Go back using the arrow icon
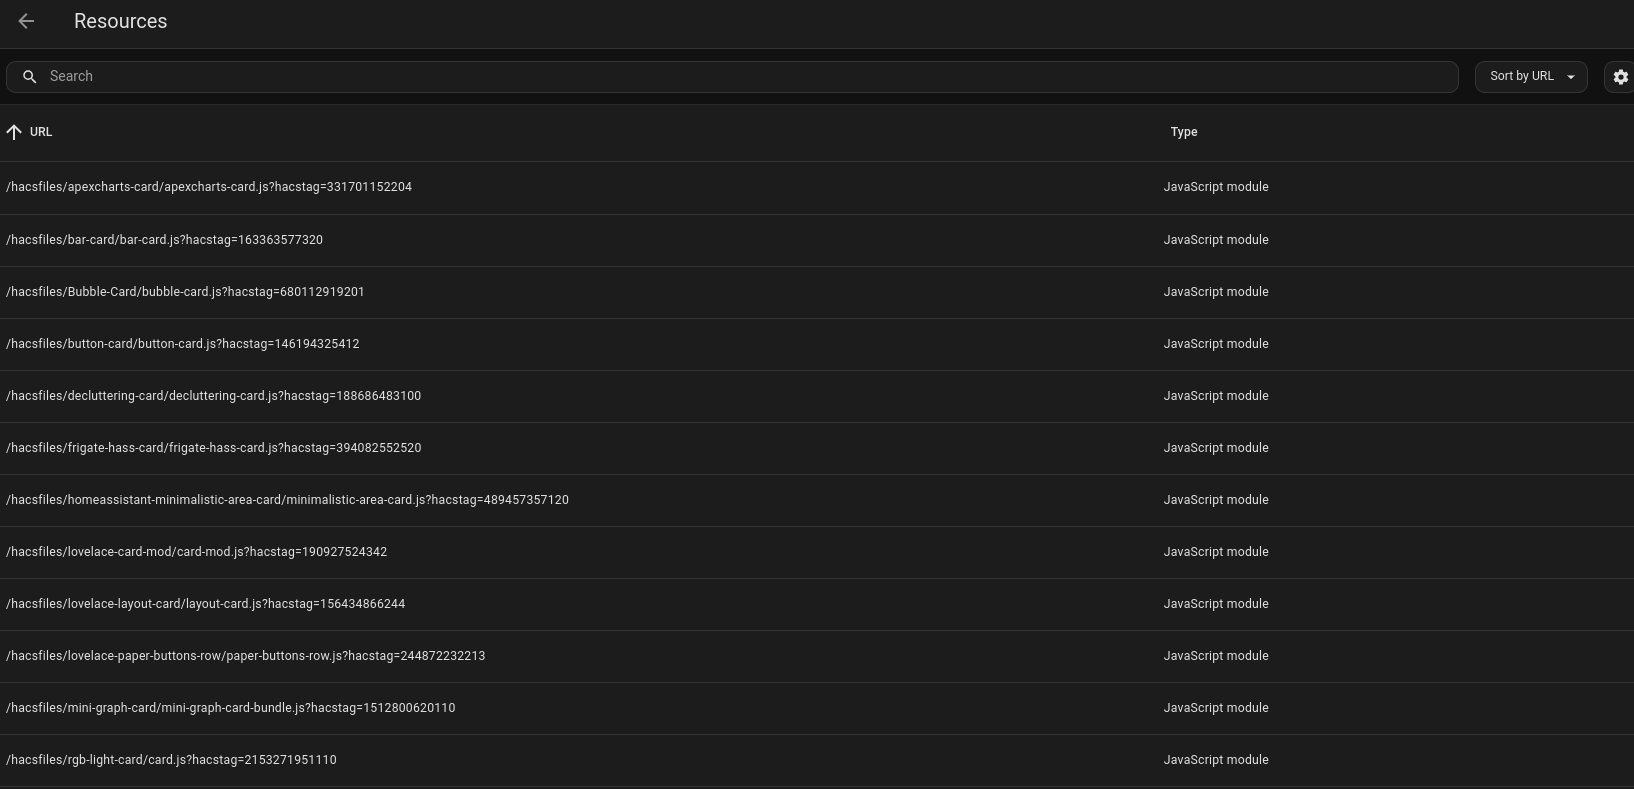The image size is (1634, 789). click(x=26, y=21)
